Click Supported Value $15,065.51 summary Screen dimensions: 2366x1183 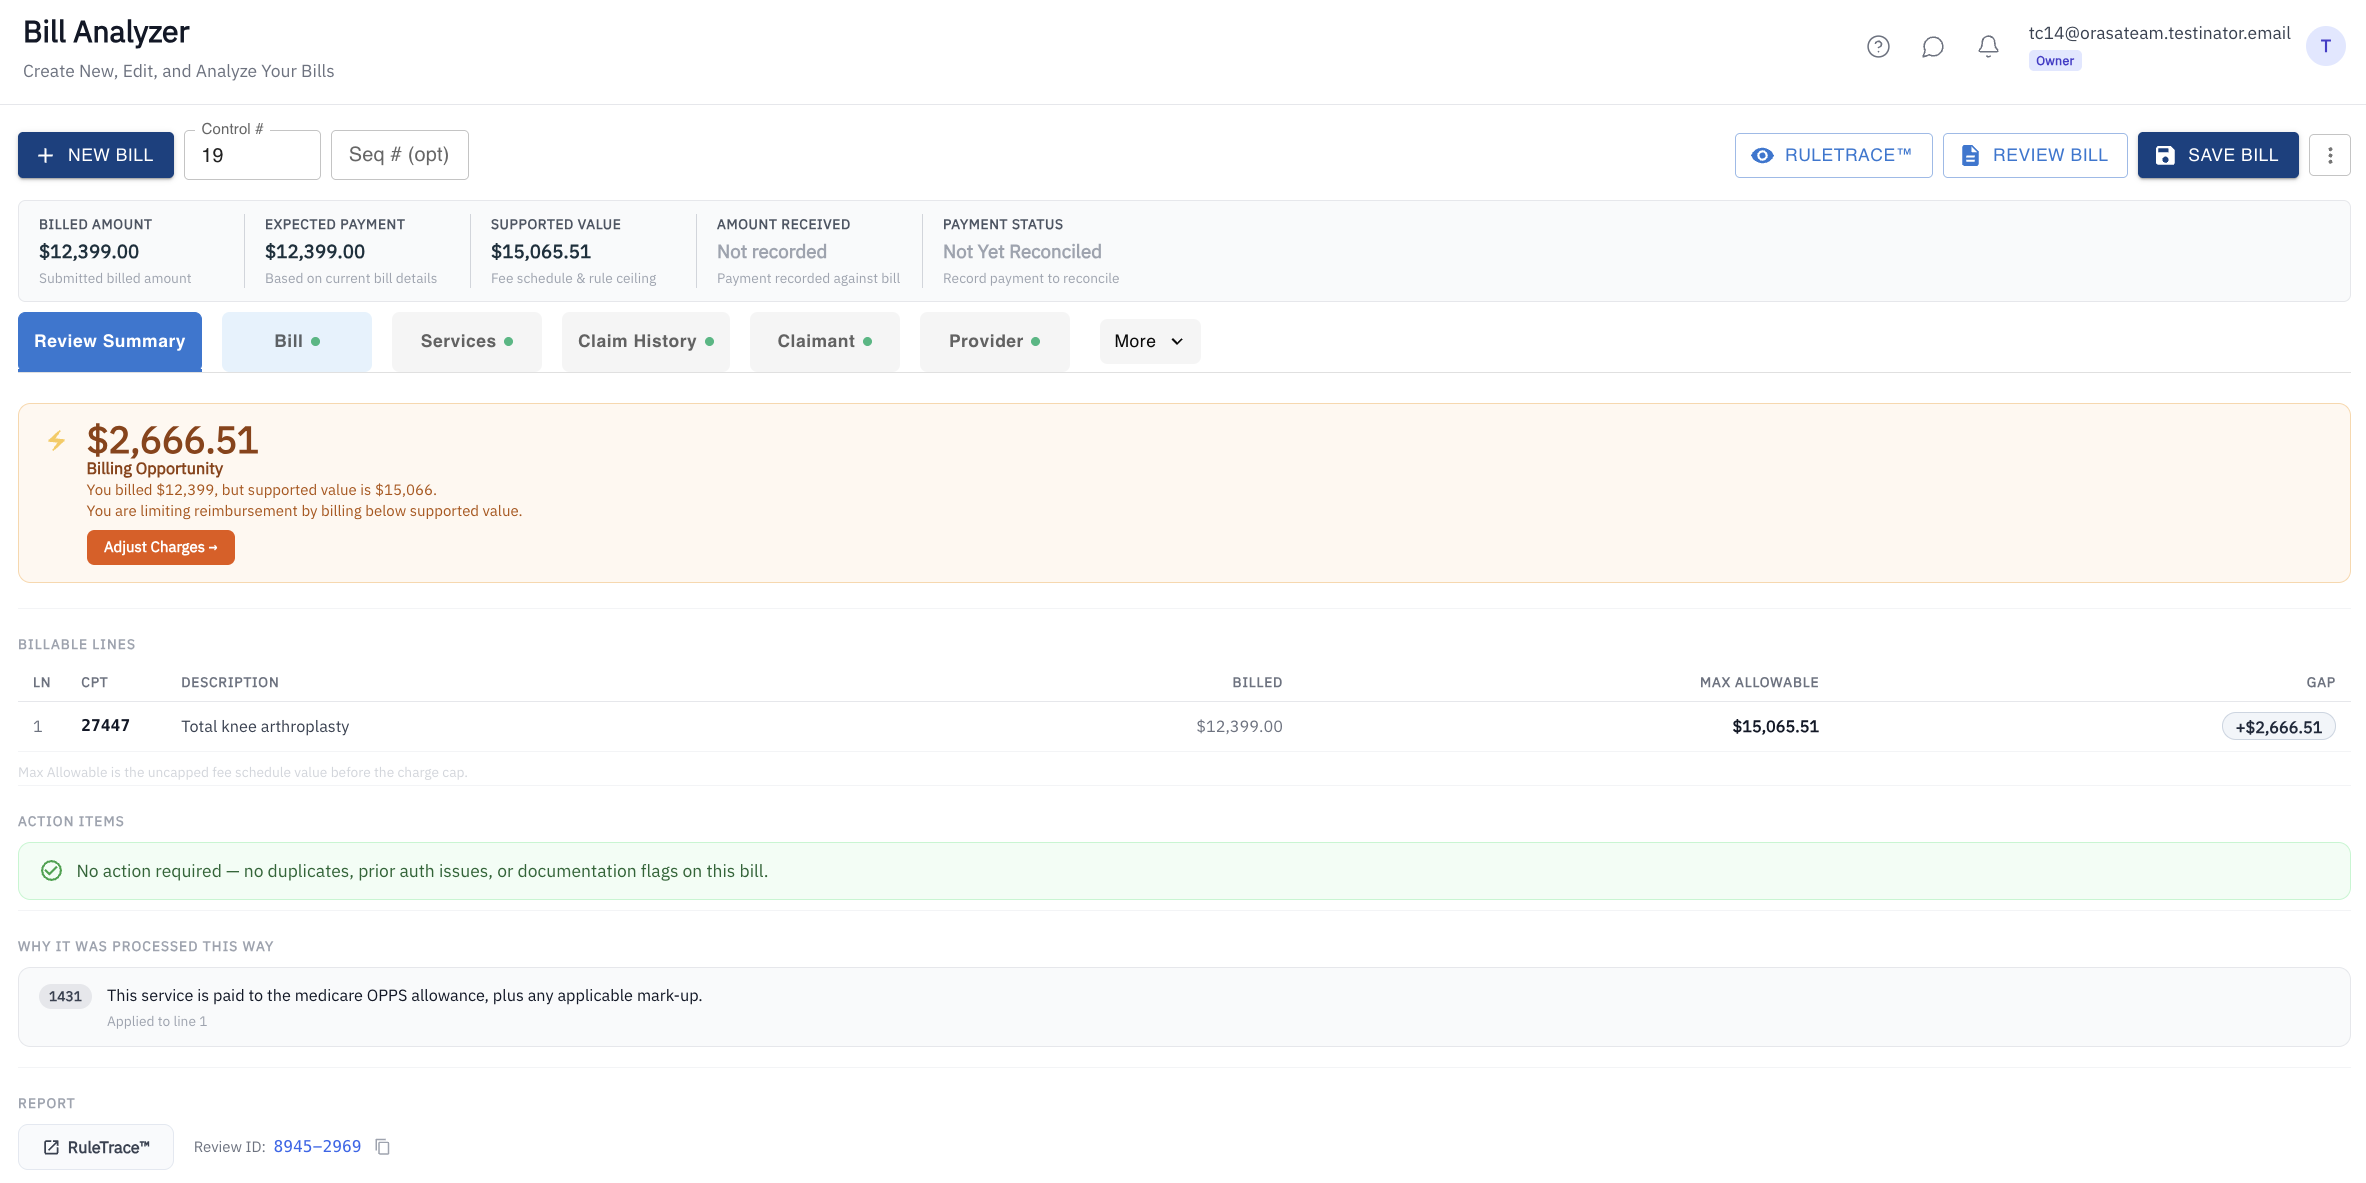[541, 252]
